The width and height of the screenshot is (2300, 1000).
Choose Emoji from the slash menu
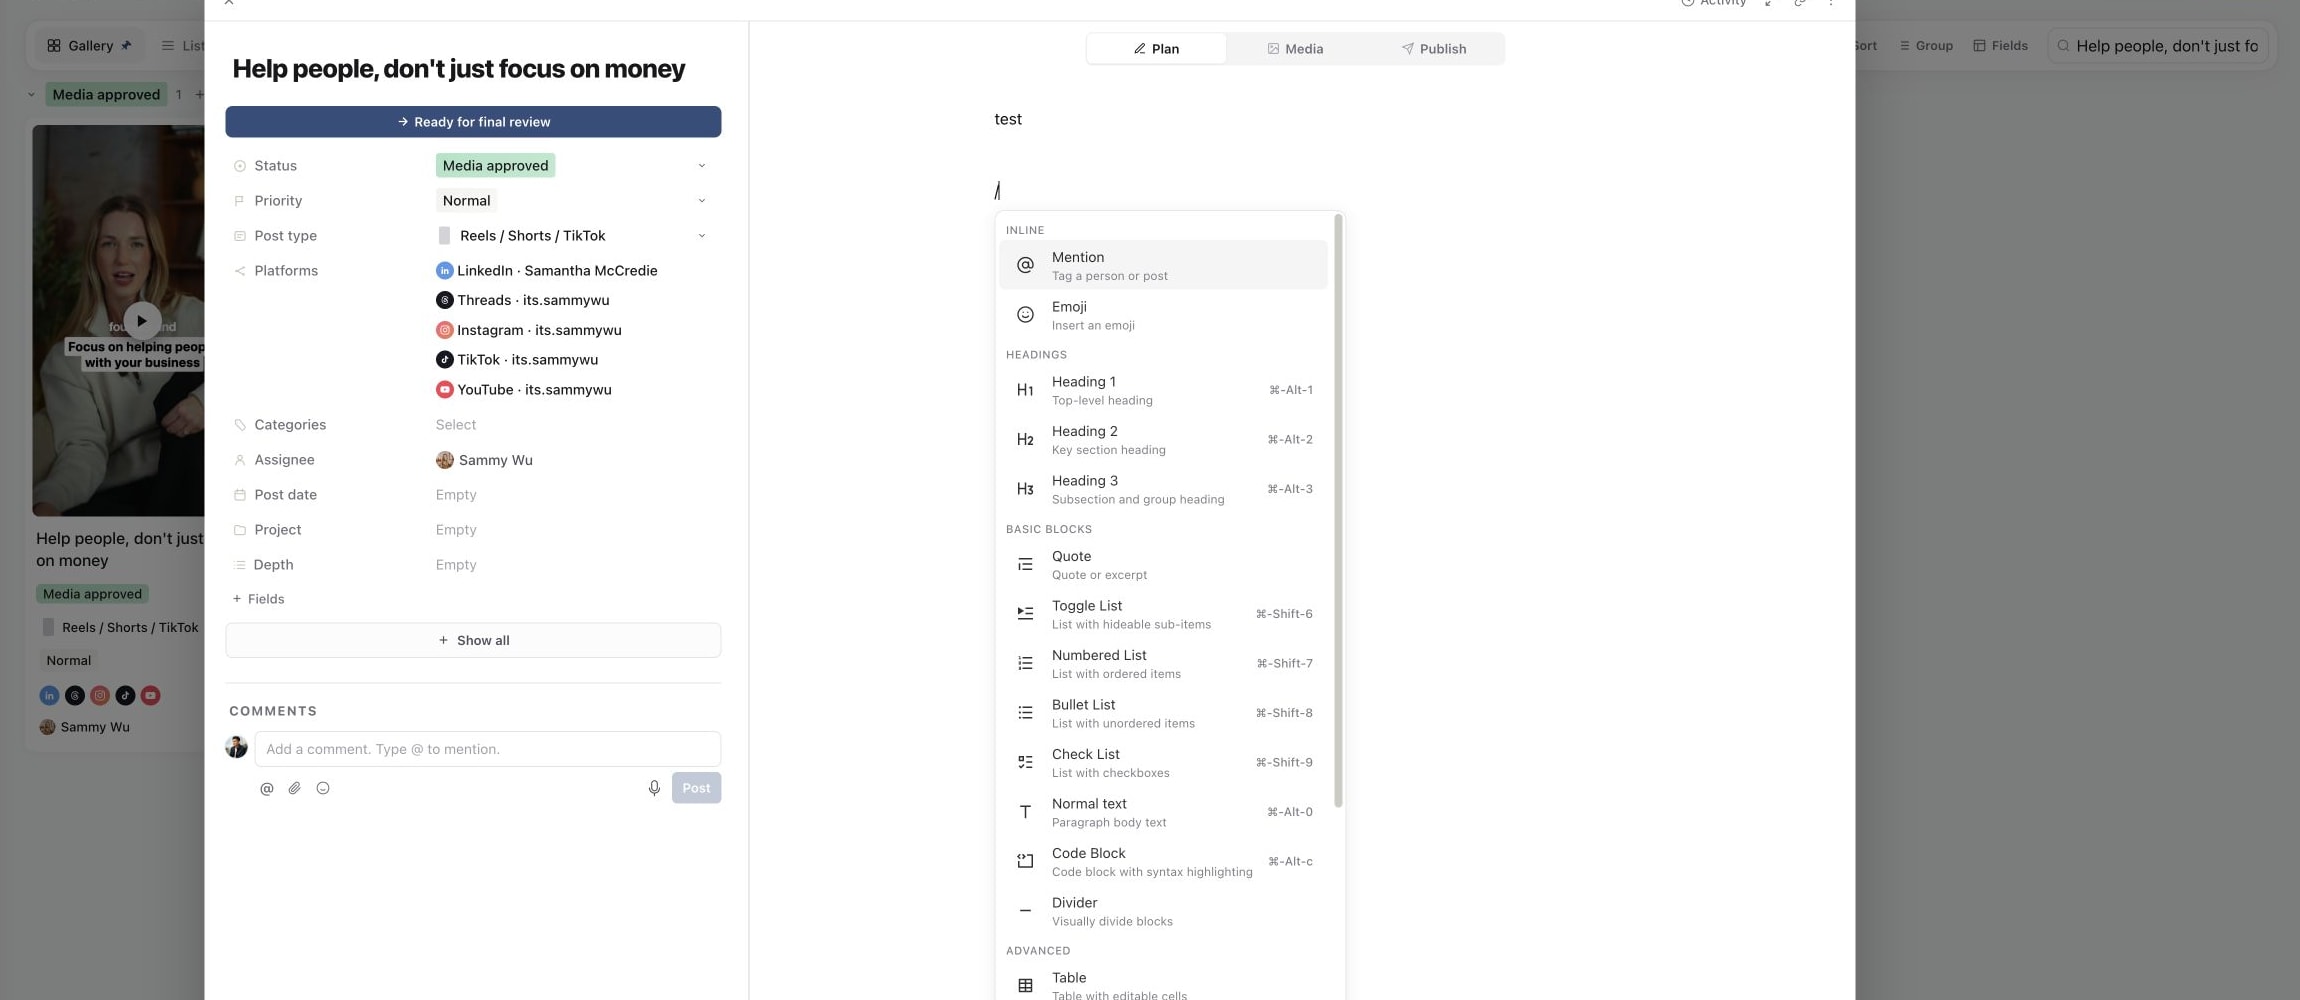pos(1163,316)
